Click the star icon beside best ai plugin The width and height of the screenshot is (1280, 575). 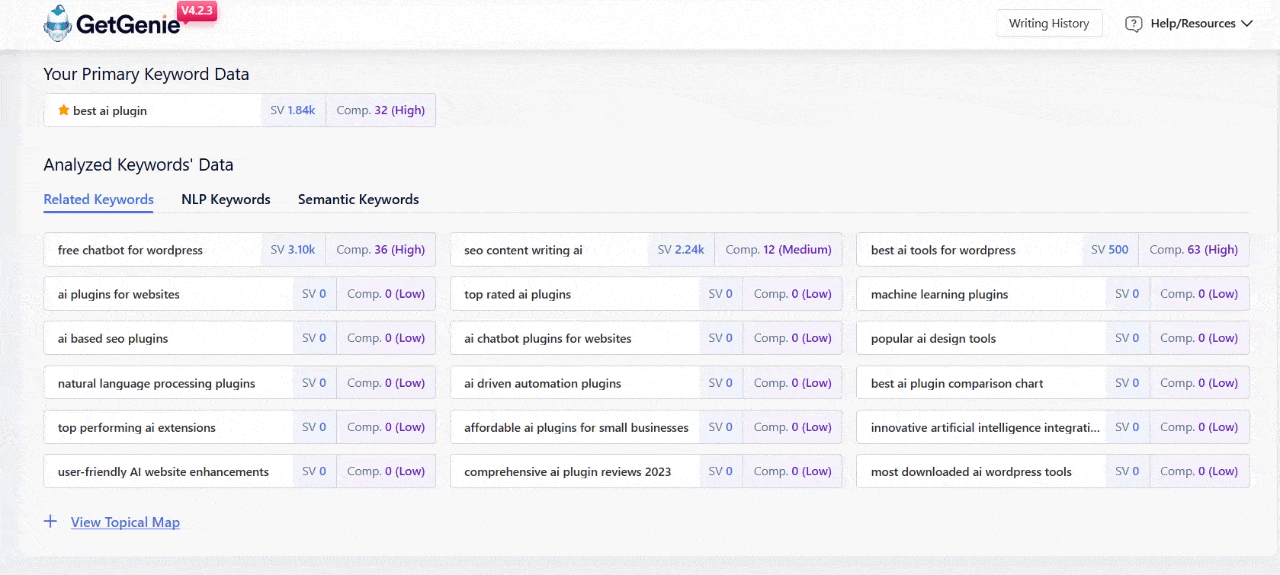click(x=63, y=111)
